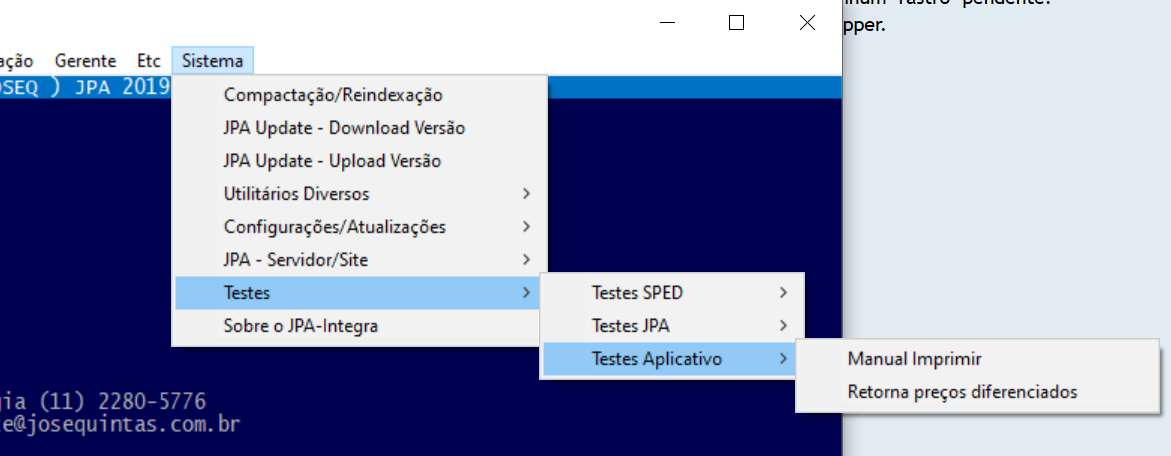
Task: Click the Testes Aplicativo item
Action: (x=657, y=359)
